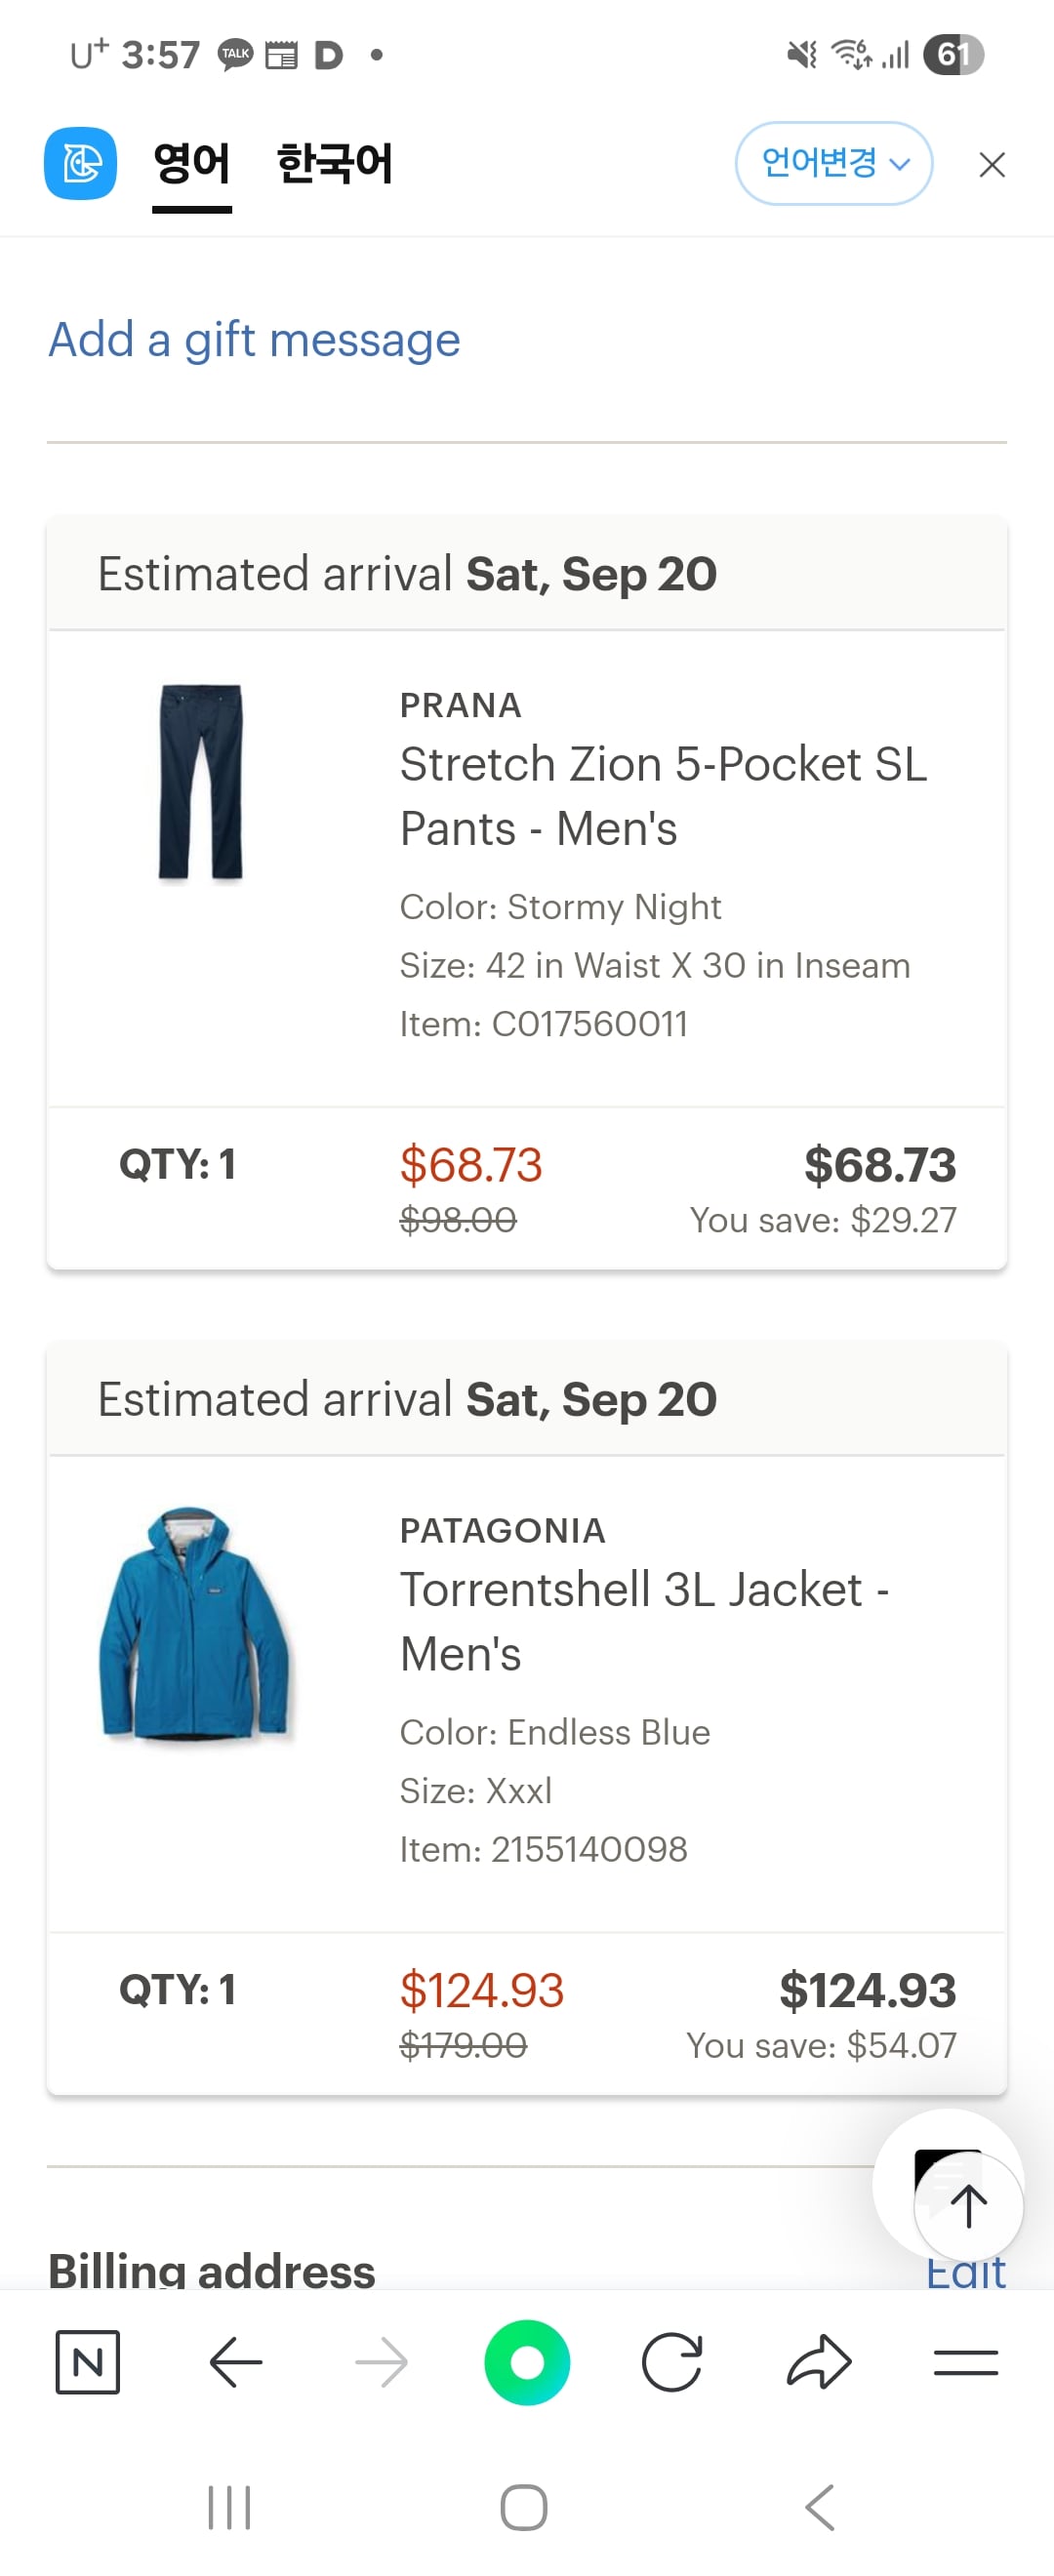Tap the Android home button
1054x2576 pixels.
[x=524, y=2507]
